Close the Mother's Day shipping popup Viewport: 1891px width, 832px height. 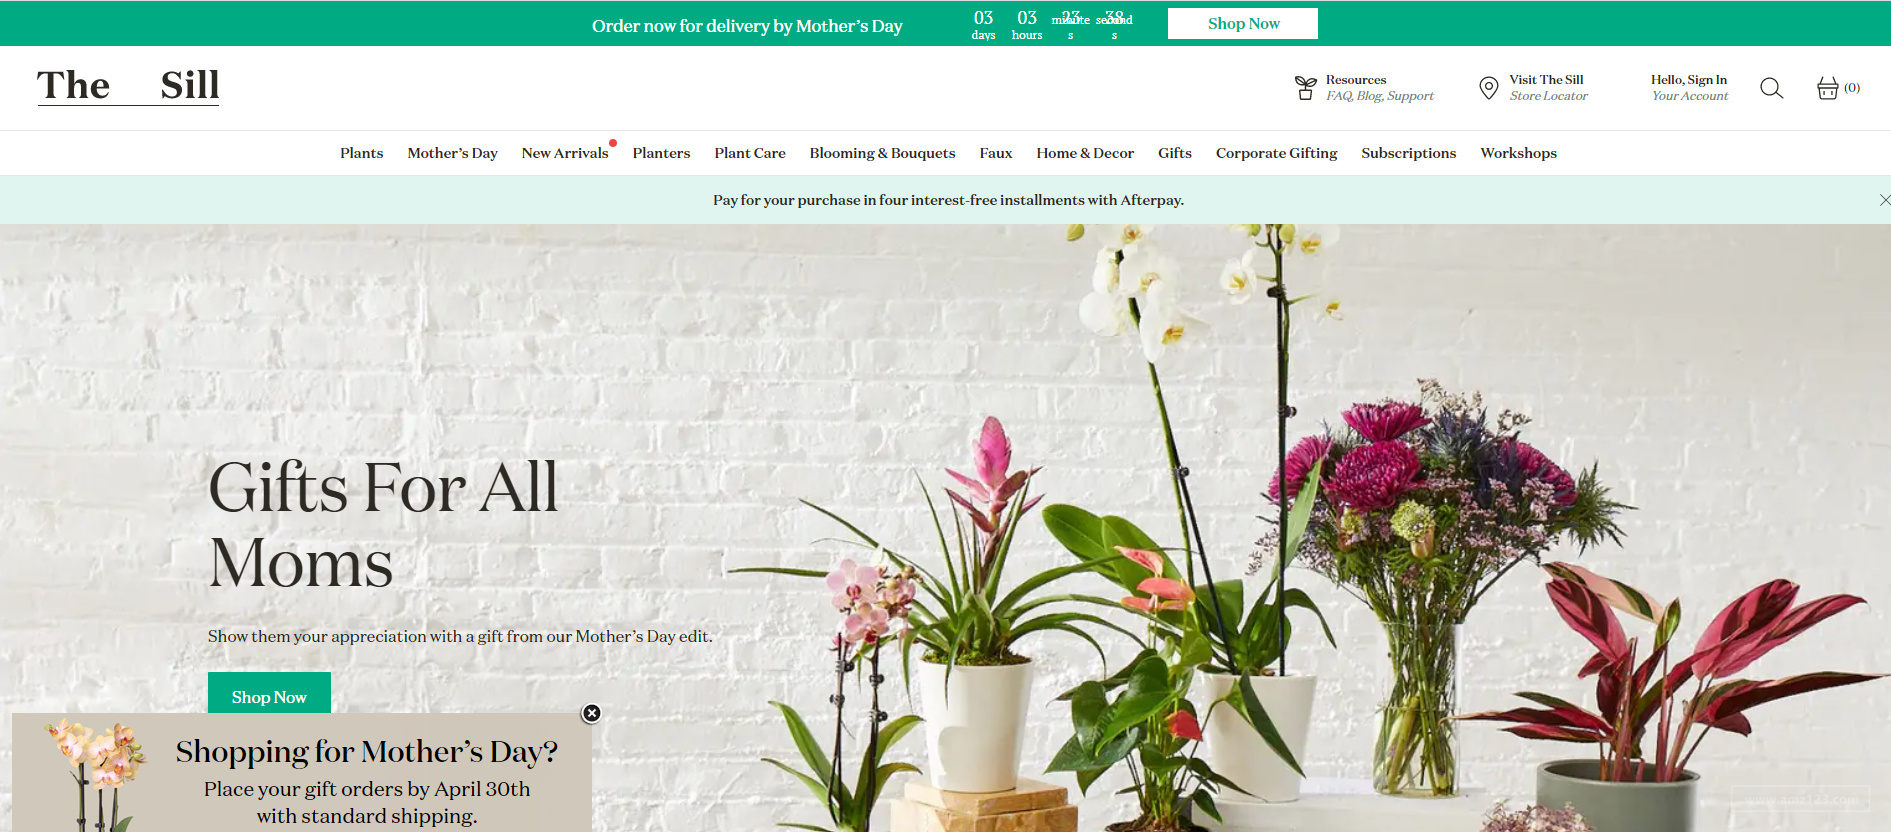[x=592, y=713]
